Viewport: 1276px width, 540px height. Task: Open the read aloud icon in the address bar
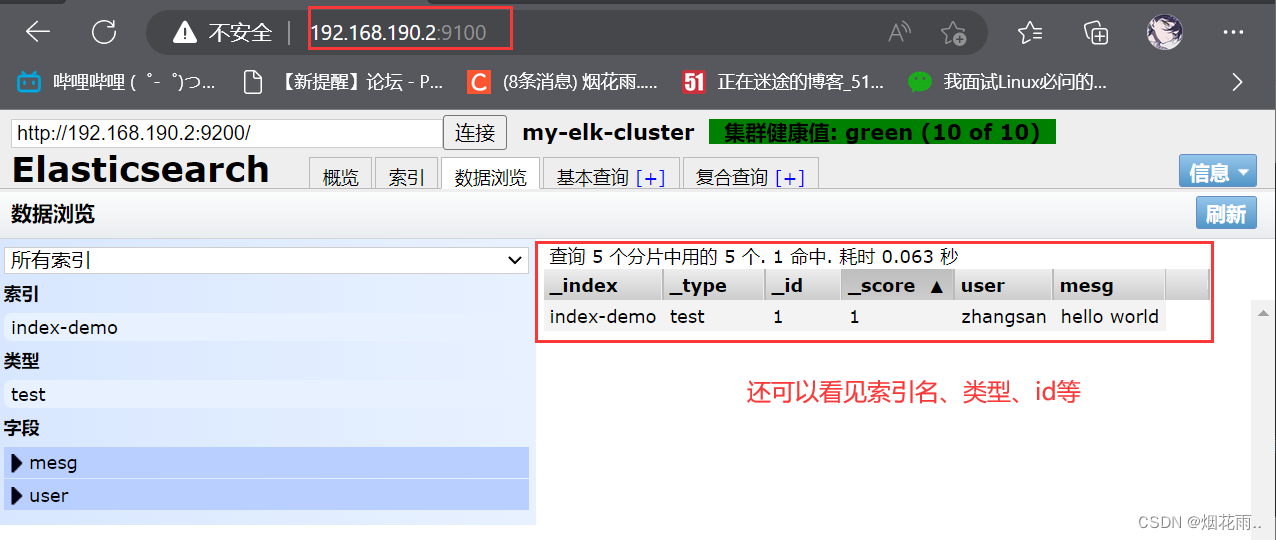click(x=899, y=33)
